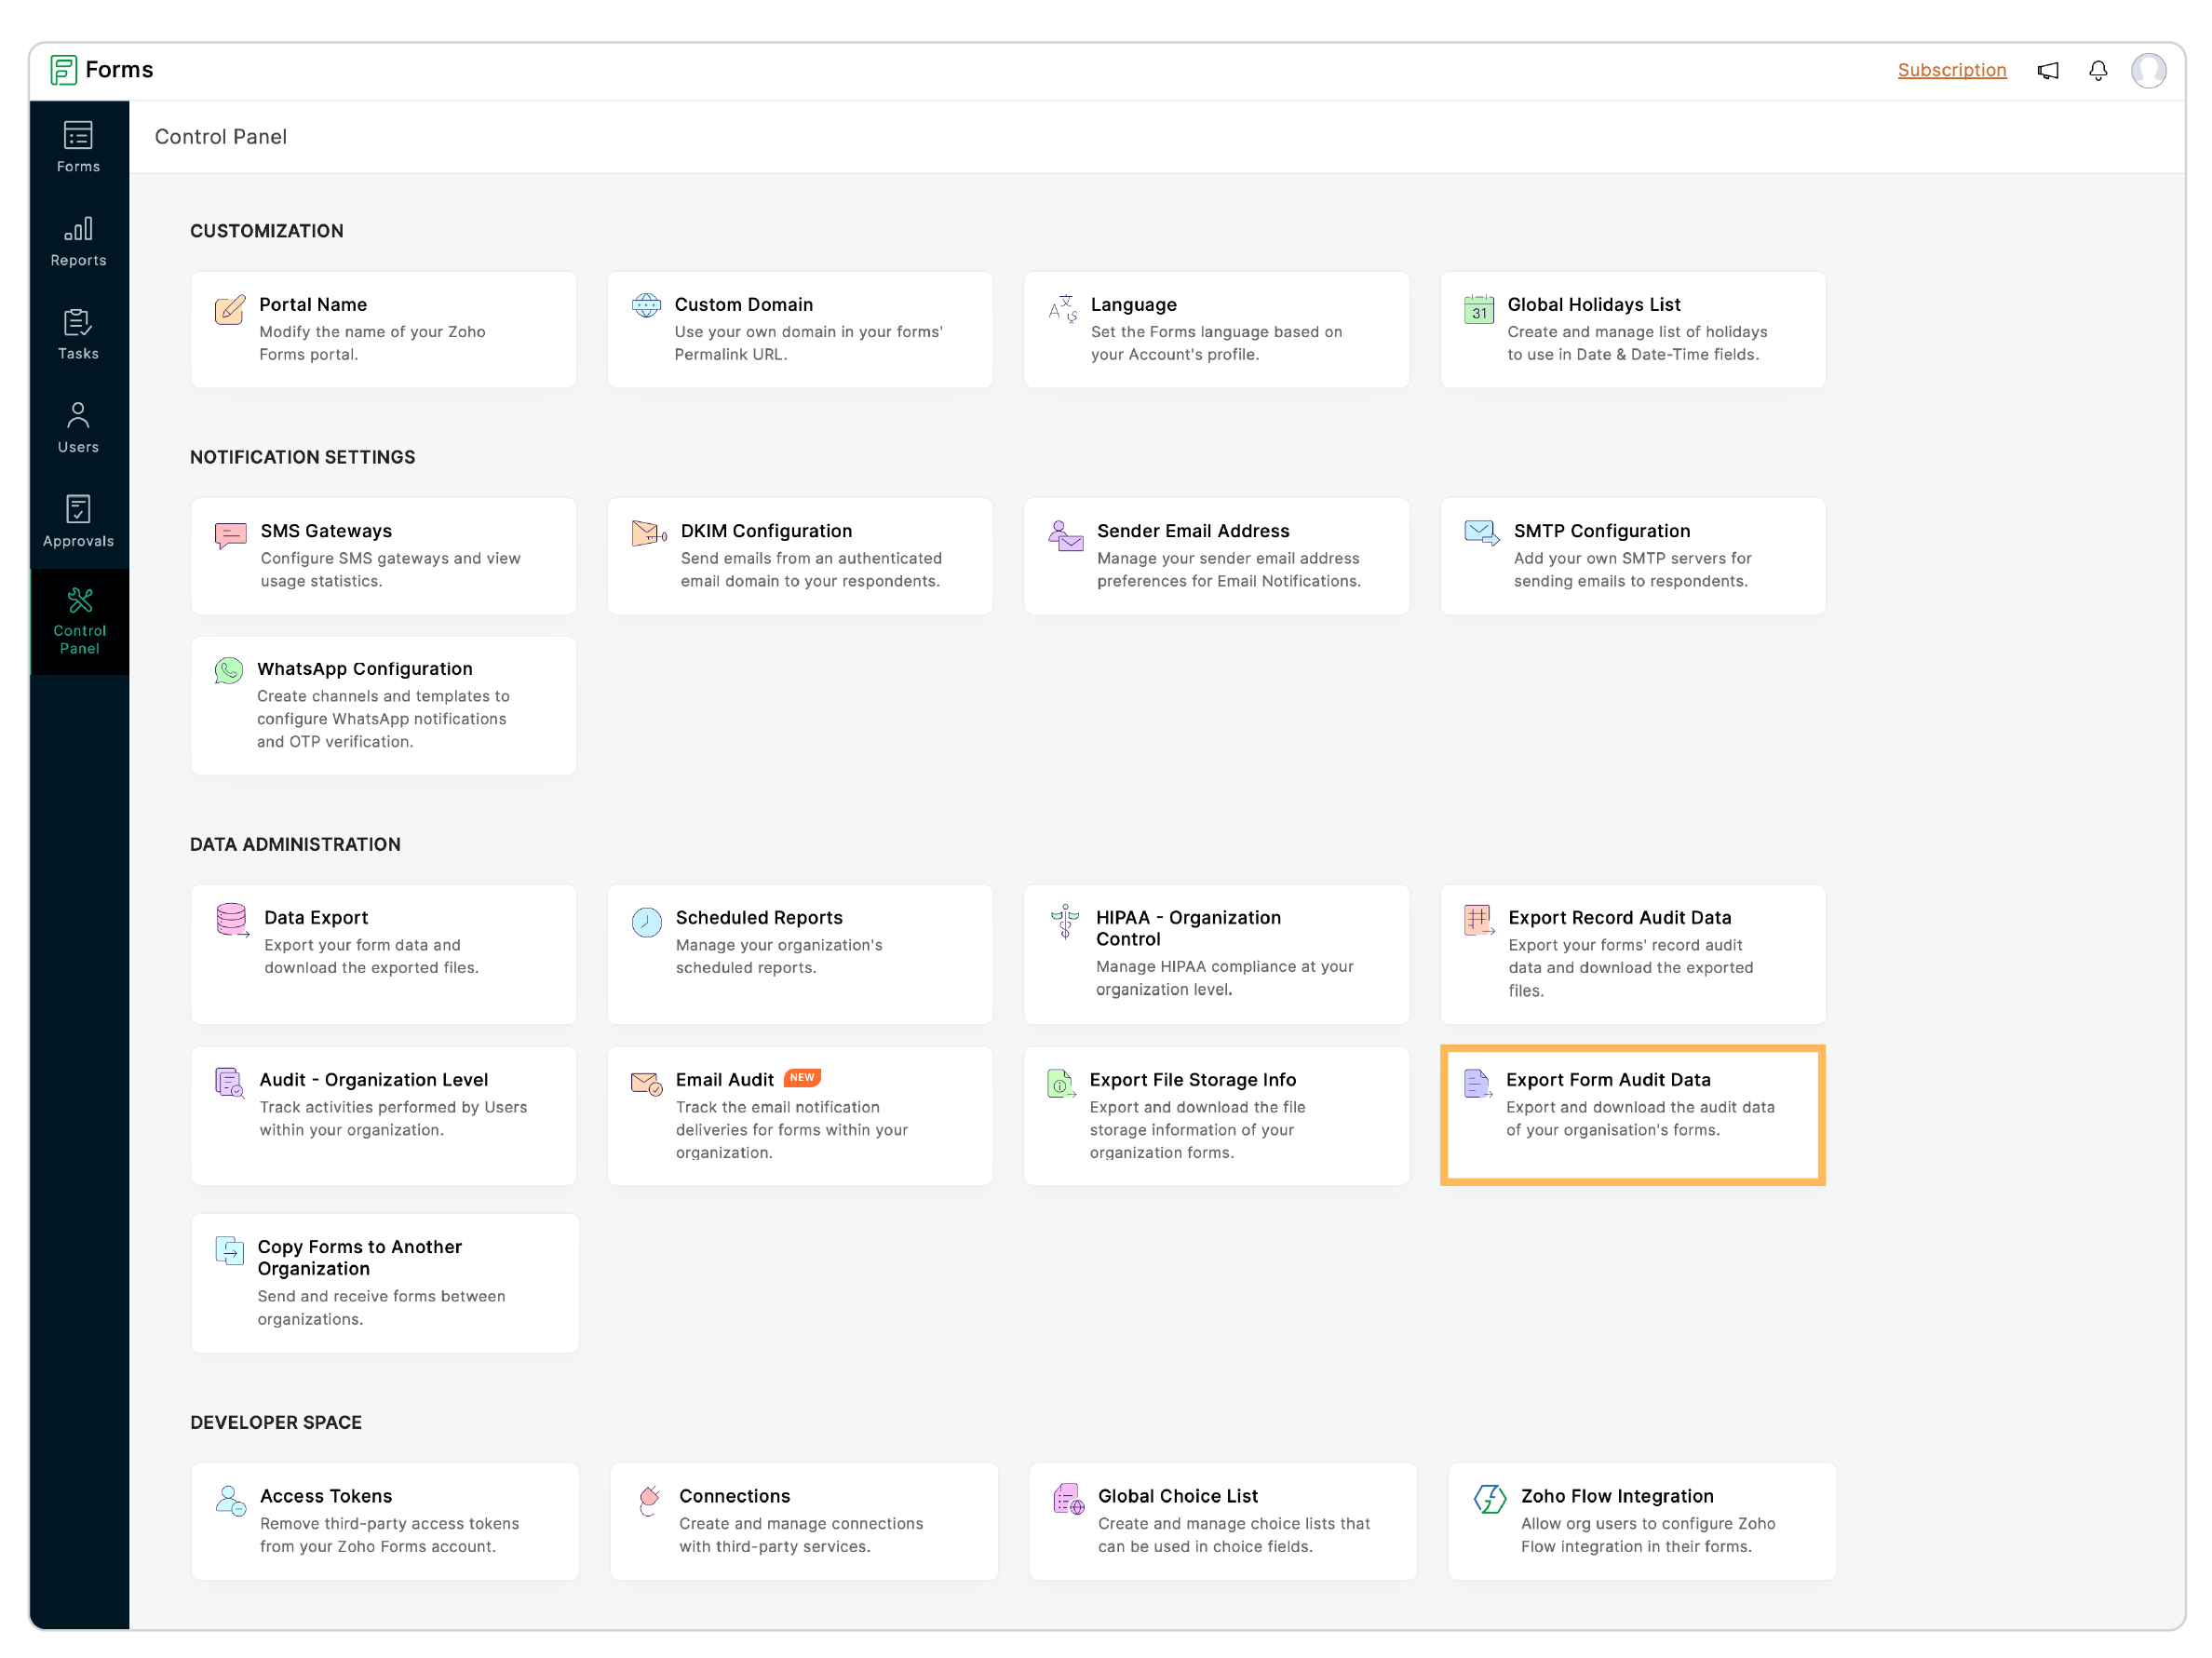Select the Control Panel sidebar item
The image size is (2212, 1658).
click(x=79, y=621)
